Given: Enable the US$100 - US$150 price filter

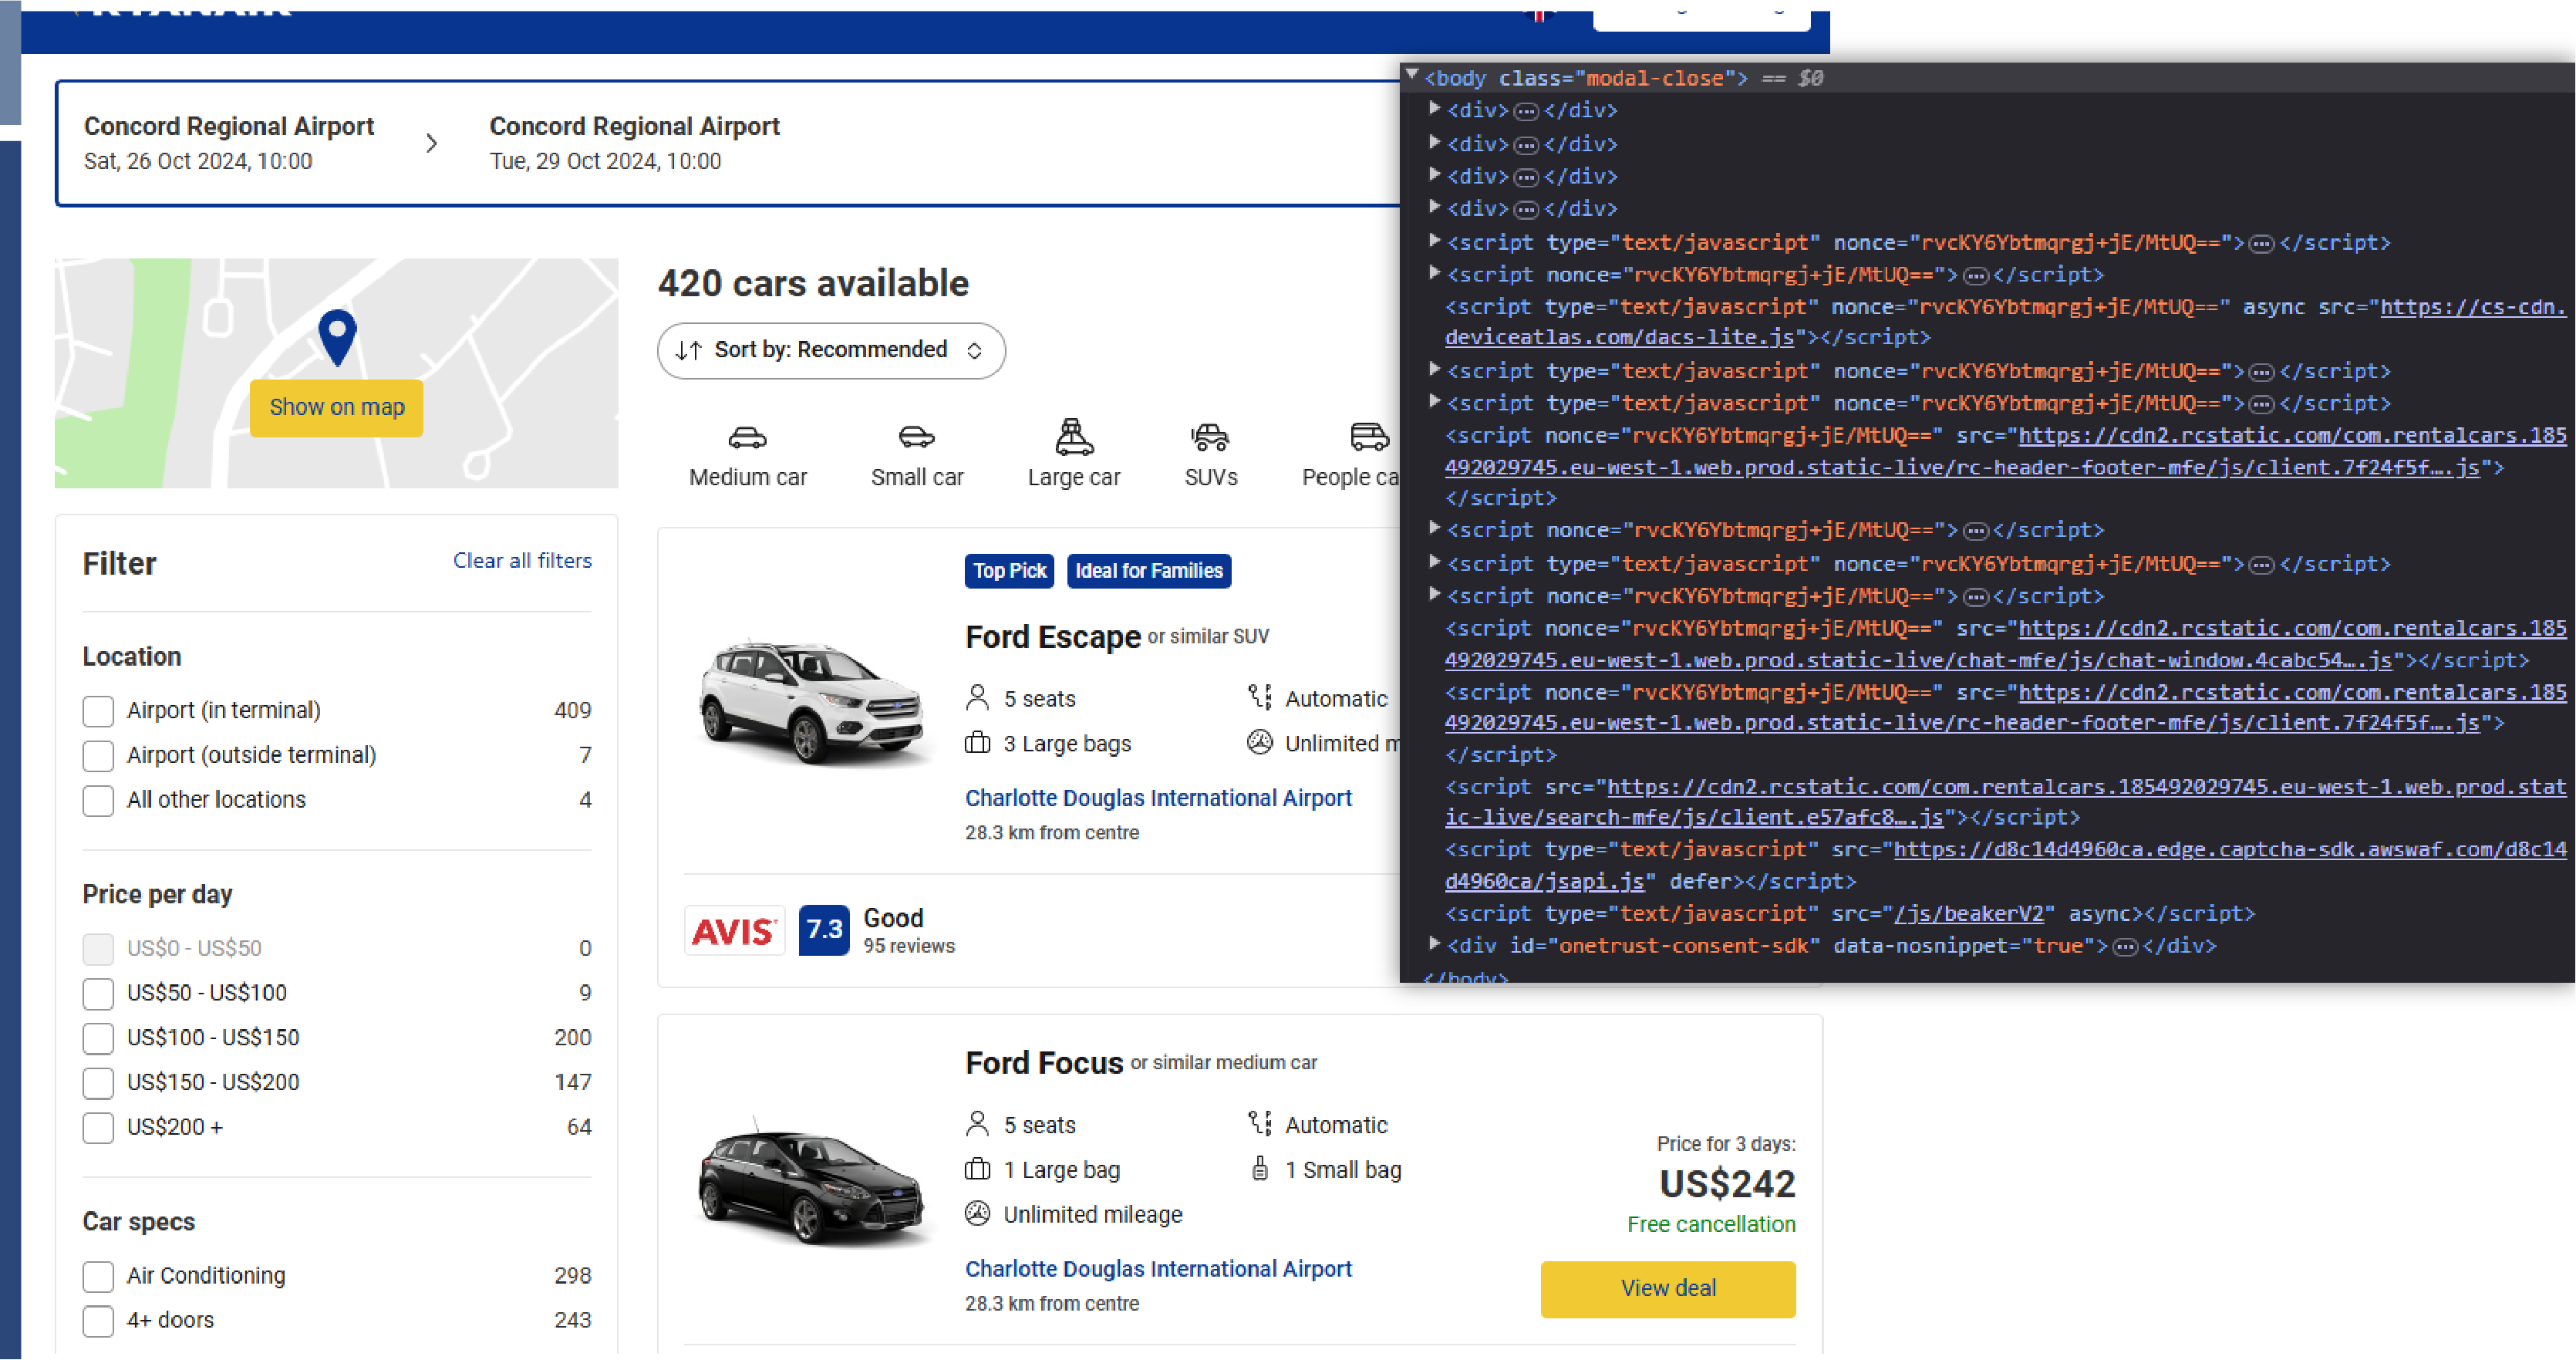Looking at the screenshot, I should click(98, 1038).
